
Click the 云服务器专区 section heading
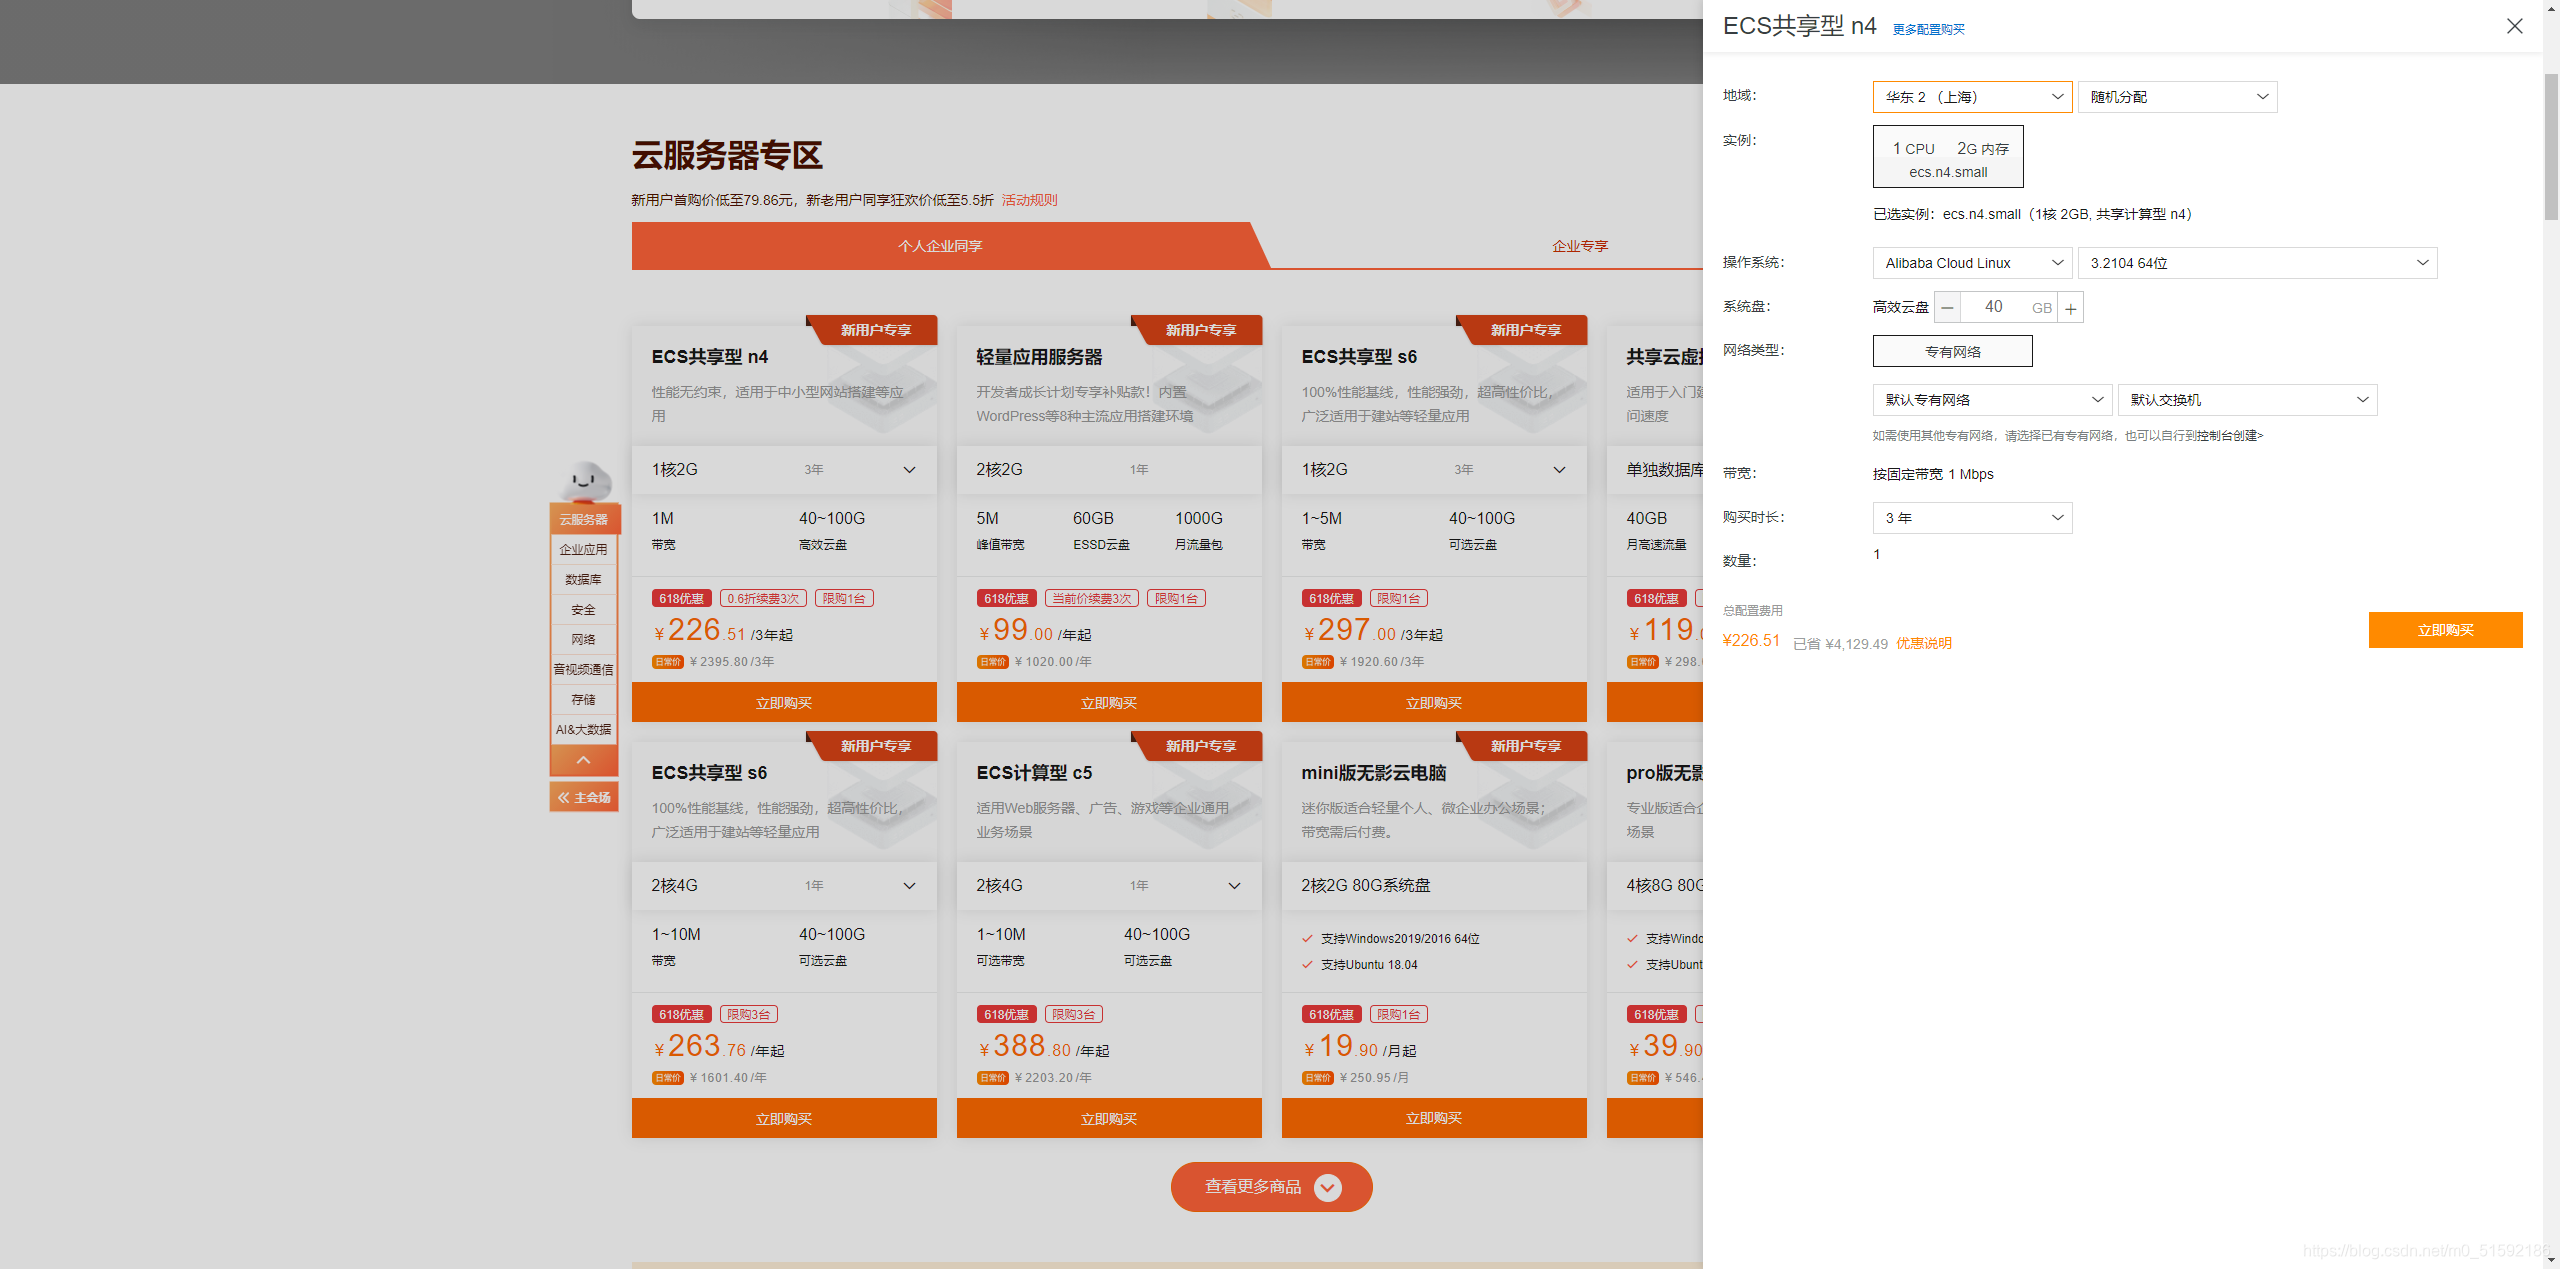(727, 155)
